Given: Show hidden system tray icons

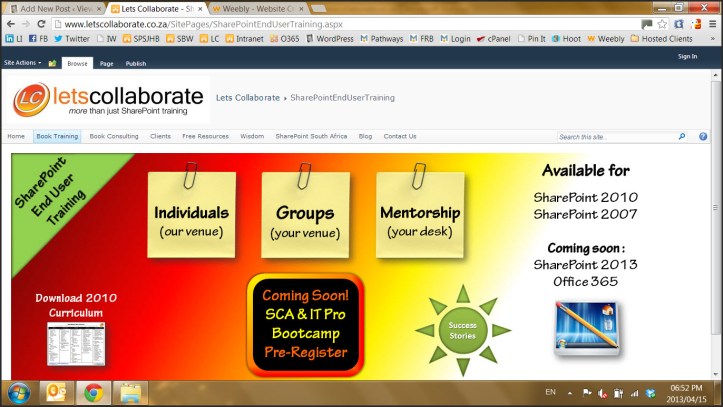Looking at the screenshot, I should 571,392.
